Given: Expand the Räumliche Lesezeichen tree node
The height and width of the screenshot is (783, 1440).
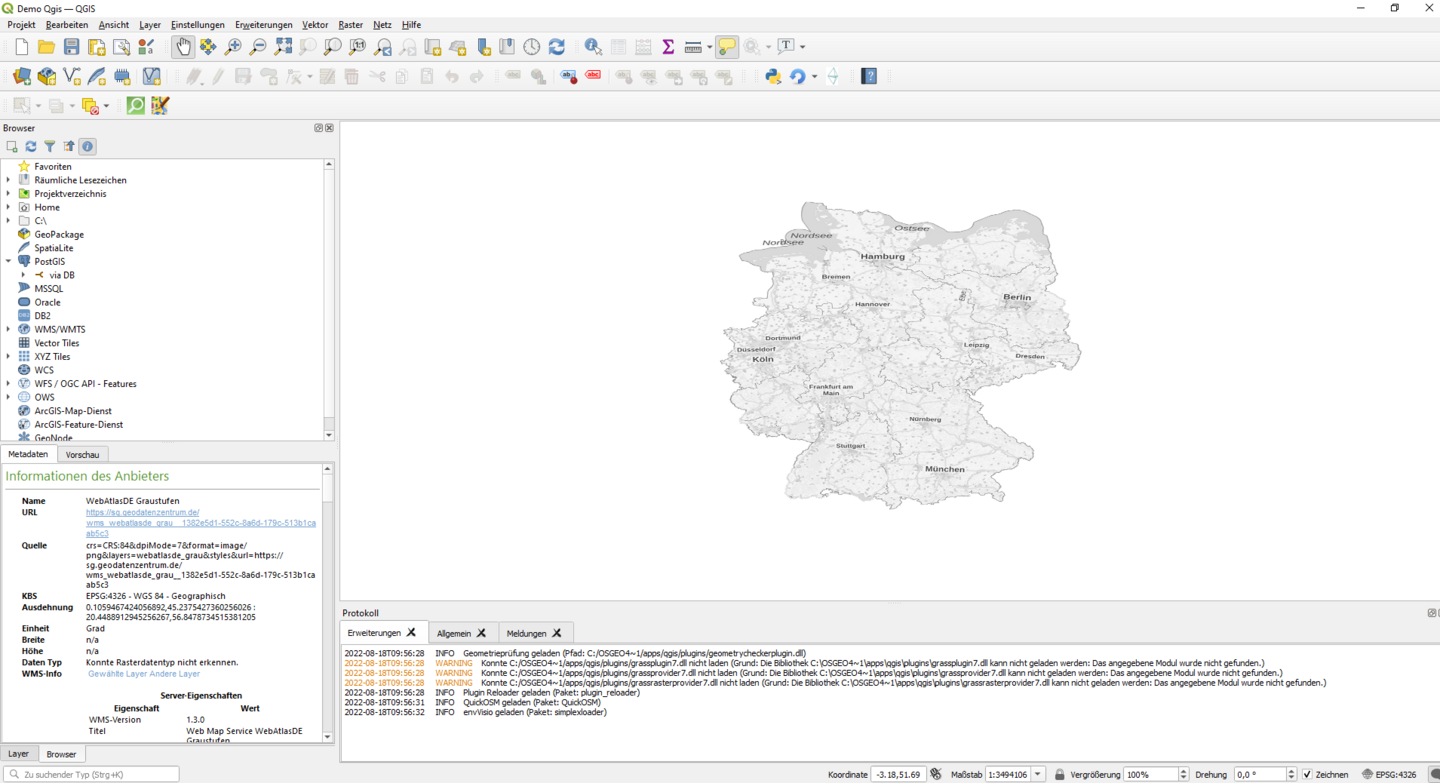Looking at the screenshot, I should (x=9, y=180).
